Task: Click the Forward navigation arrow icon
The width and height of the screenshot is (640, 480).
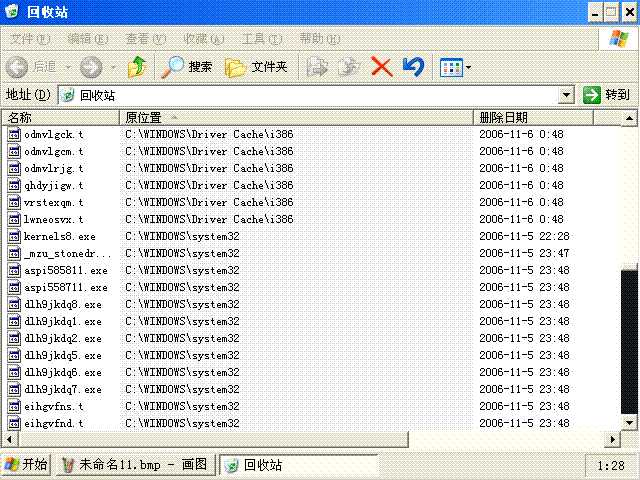Action: [91, 67]
